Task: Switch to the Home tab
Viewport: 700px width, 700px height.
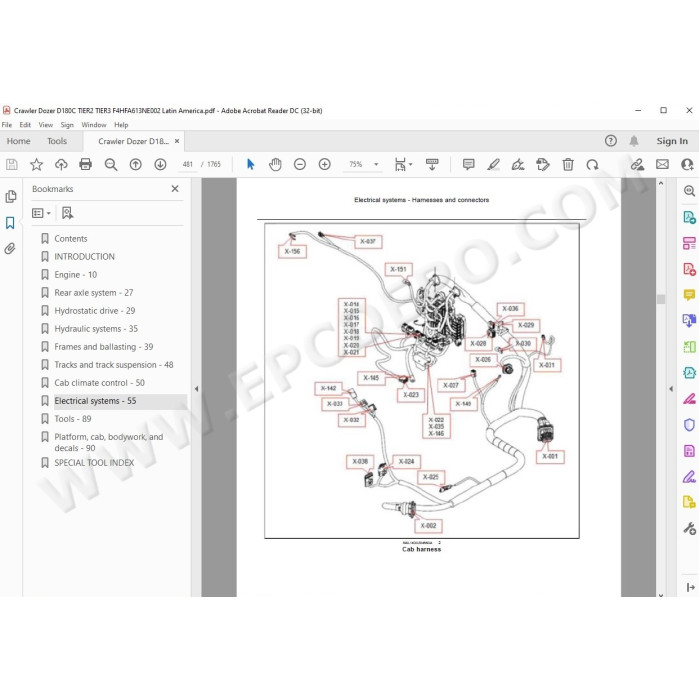Action: point(18,141)
